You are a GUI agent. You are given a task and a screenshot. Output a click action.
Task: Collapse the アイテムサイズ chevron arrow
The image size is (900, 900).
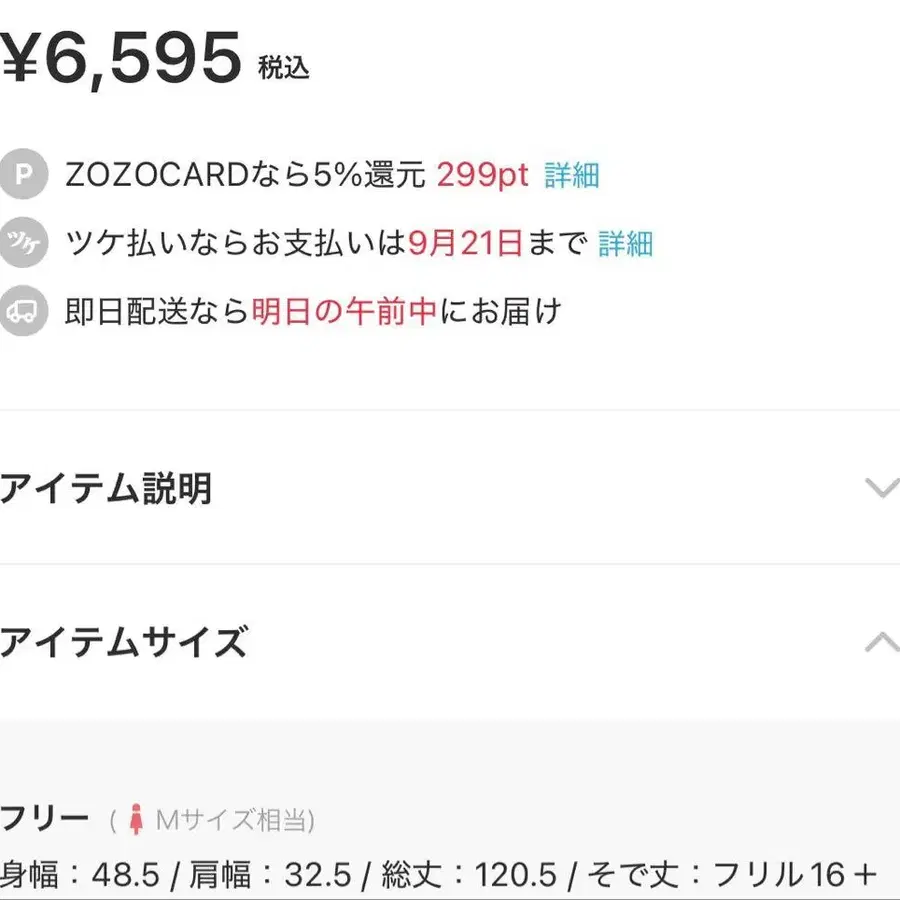click(x=883, y=642)
